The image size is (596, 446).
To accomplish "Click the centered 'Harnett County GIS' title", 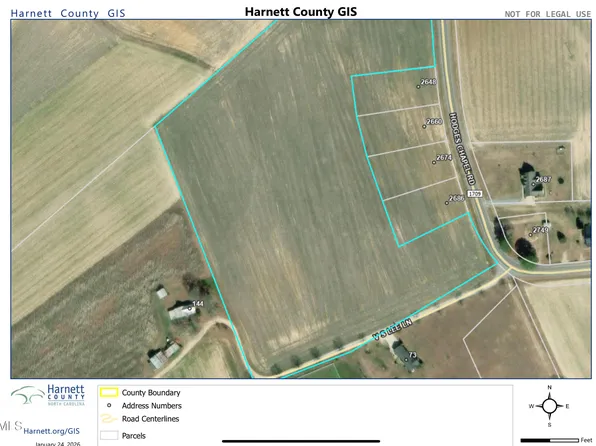I will (301, 12).
